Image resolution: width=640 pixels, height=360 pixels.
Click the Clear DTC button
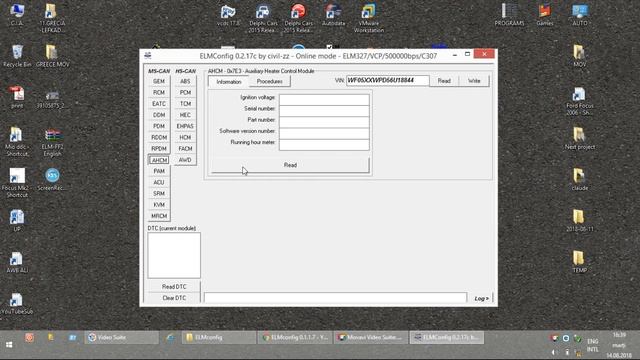tap(174, 298)
